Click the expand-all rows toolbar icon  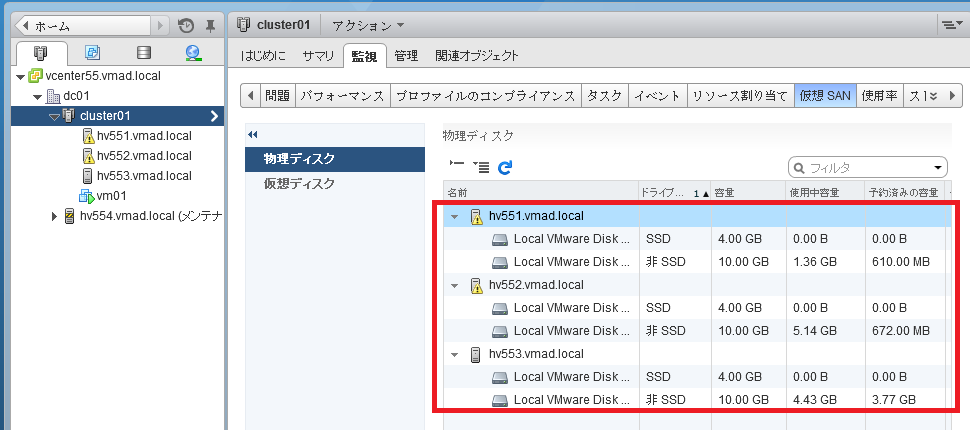(481, 167)
